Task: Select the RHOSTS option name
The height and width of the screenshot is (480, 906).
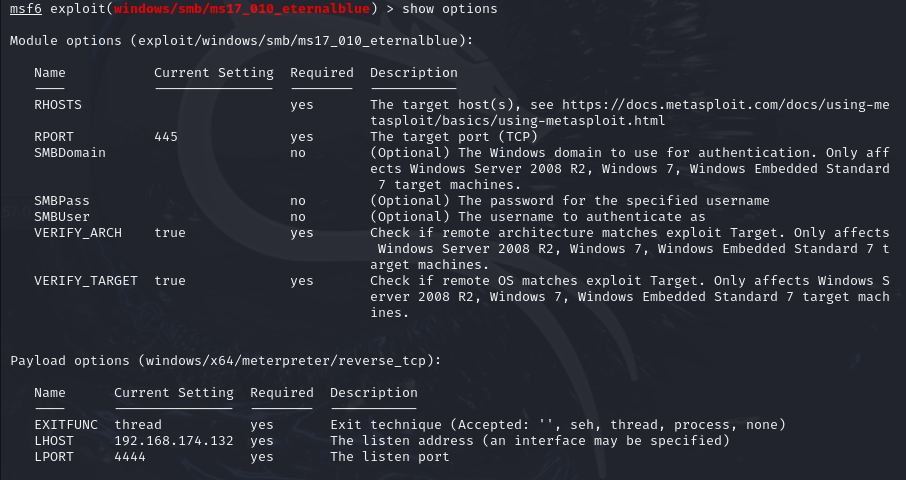Action: pyautogui.click(x=58, y=104)
